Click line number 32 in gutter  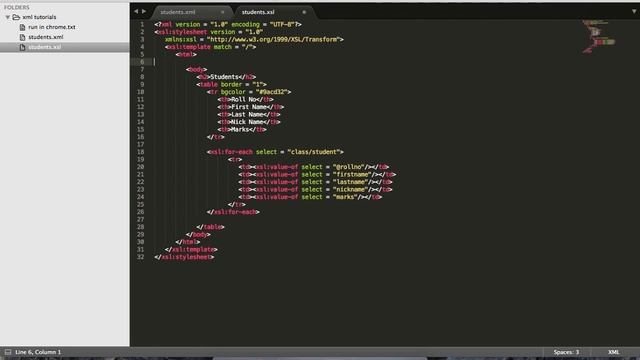pos(140,257)
